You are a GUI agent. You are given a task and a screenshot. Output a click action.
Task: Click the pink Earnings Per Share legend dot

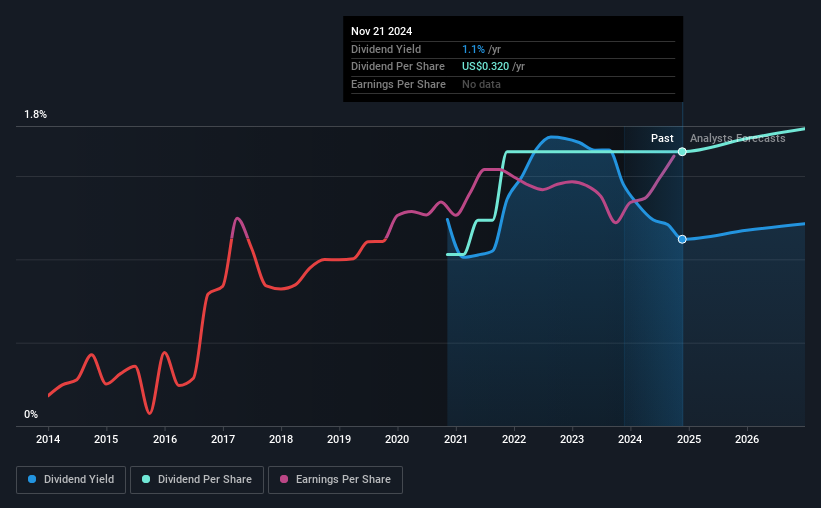click(284, 479)
